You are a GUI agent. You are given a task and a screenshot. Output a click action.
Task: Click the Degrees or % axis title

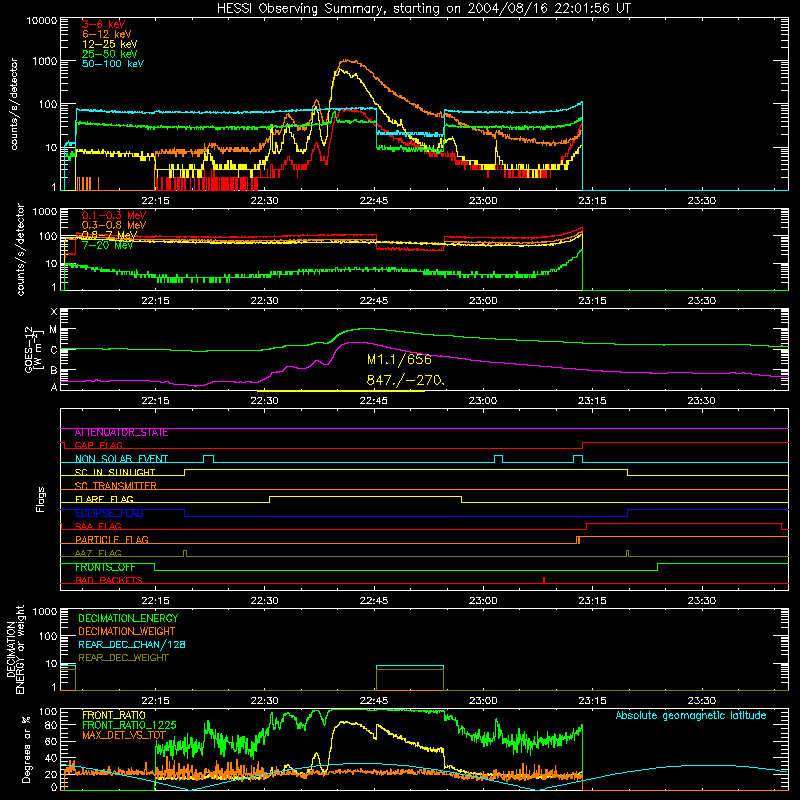point(26,750)
